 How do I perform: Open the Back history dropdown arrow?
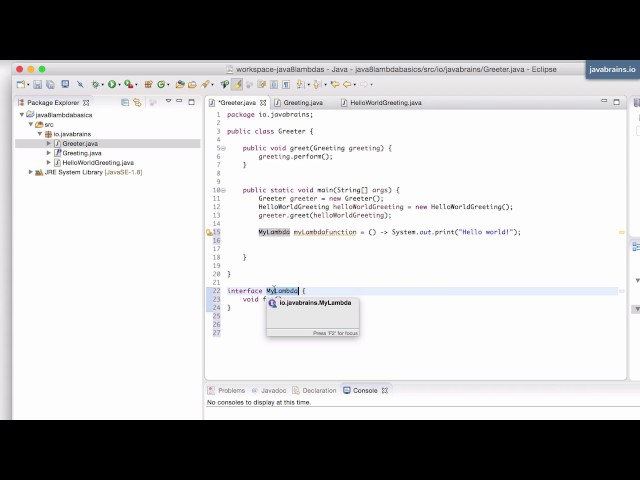[x=354, y=85]
